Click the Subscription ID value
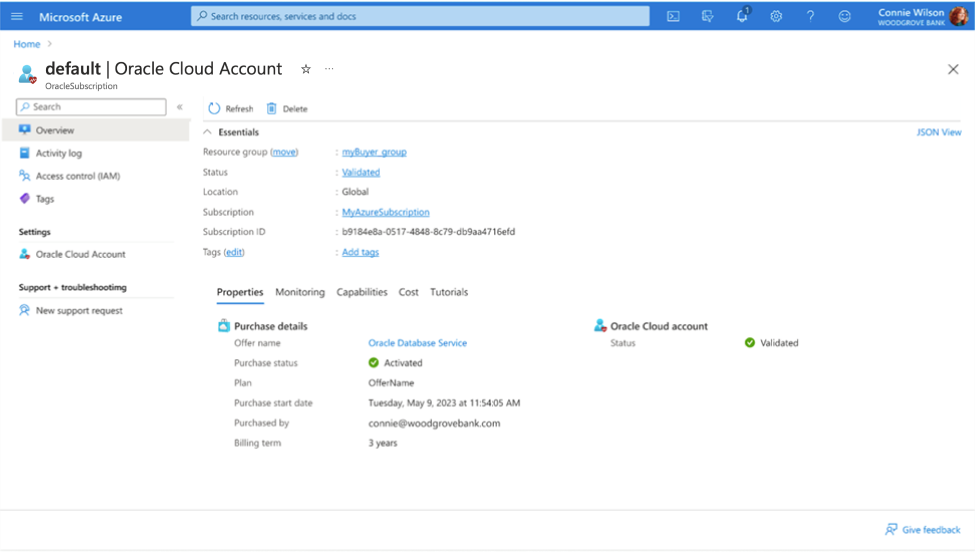The width and height of the screenshot is (975, 552). 428,232
